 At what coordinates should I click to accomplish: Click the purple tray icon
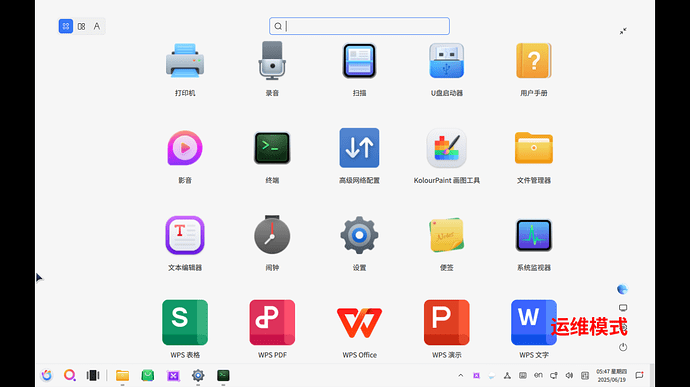click(x=476, y=376)
